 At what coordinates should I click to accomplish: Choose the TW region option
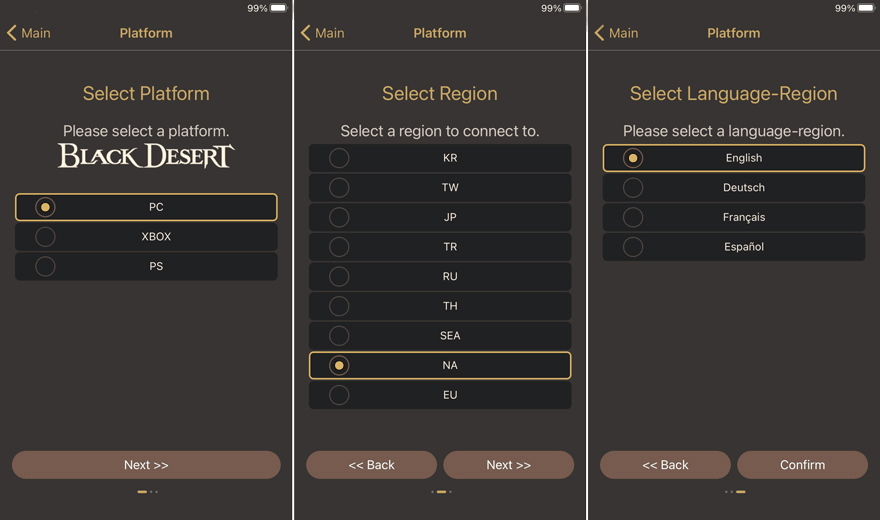click(440, 187)
